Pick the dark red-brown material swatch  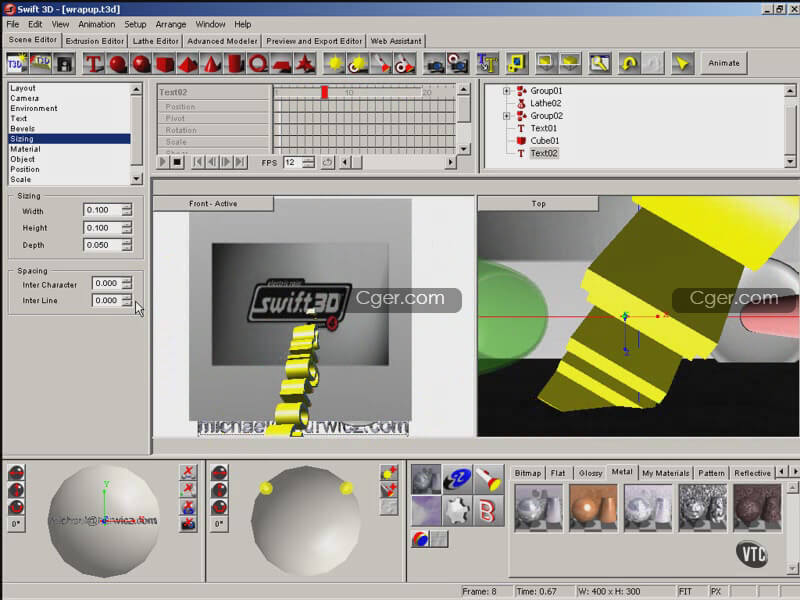[x=757, y=508]
